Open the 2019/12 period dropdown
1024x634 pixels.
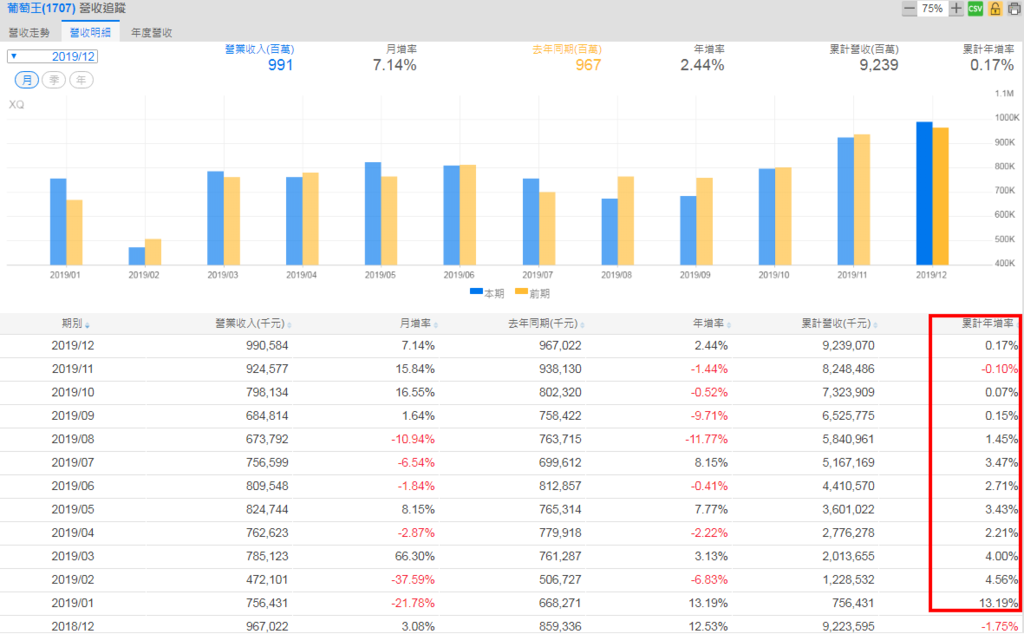point(52,56)
